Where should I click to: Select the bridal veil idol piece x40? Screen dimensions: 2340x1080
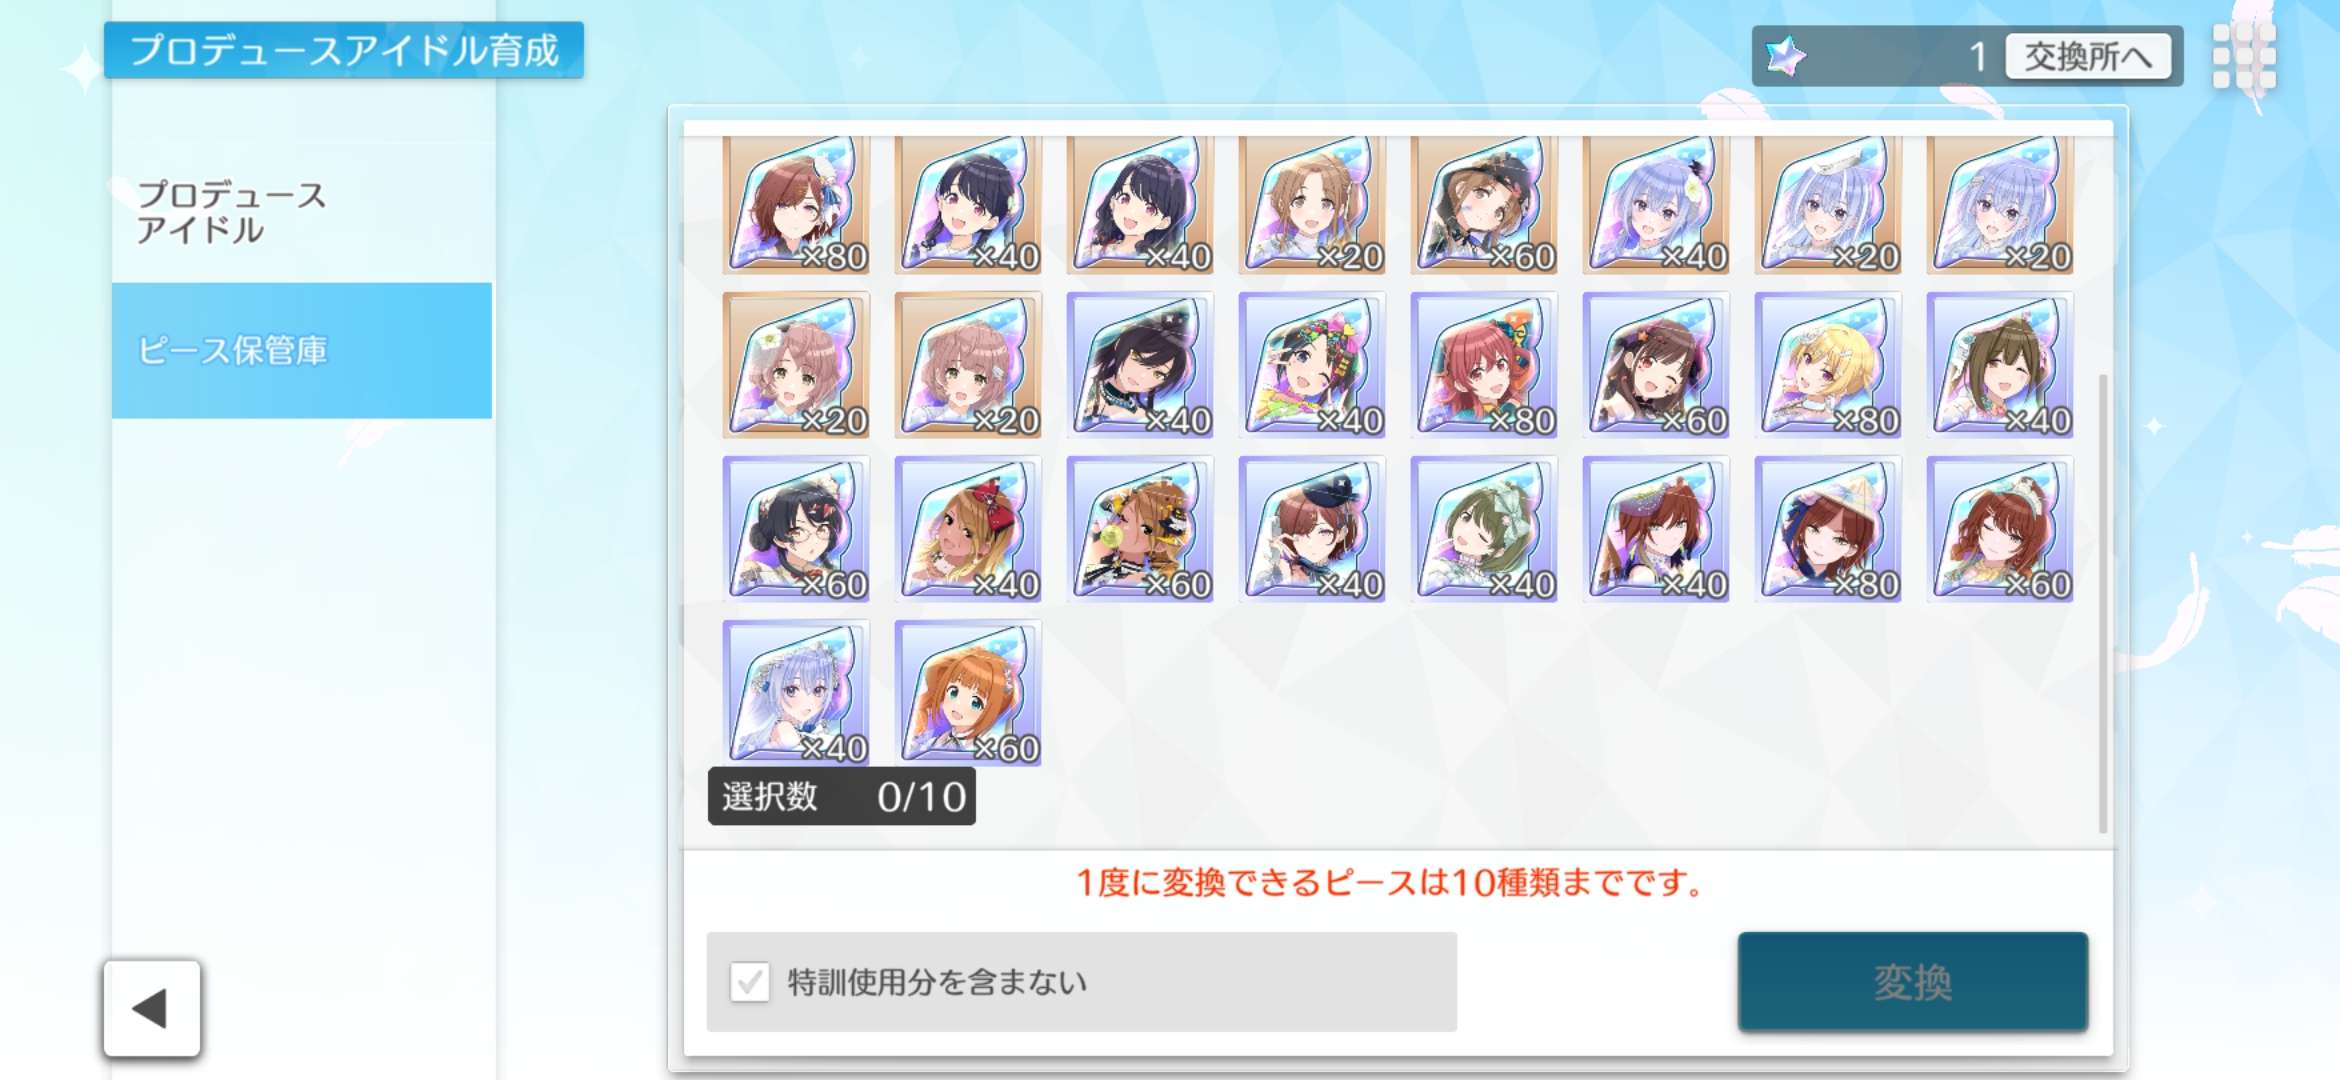pos(796,693)
